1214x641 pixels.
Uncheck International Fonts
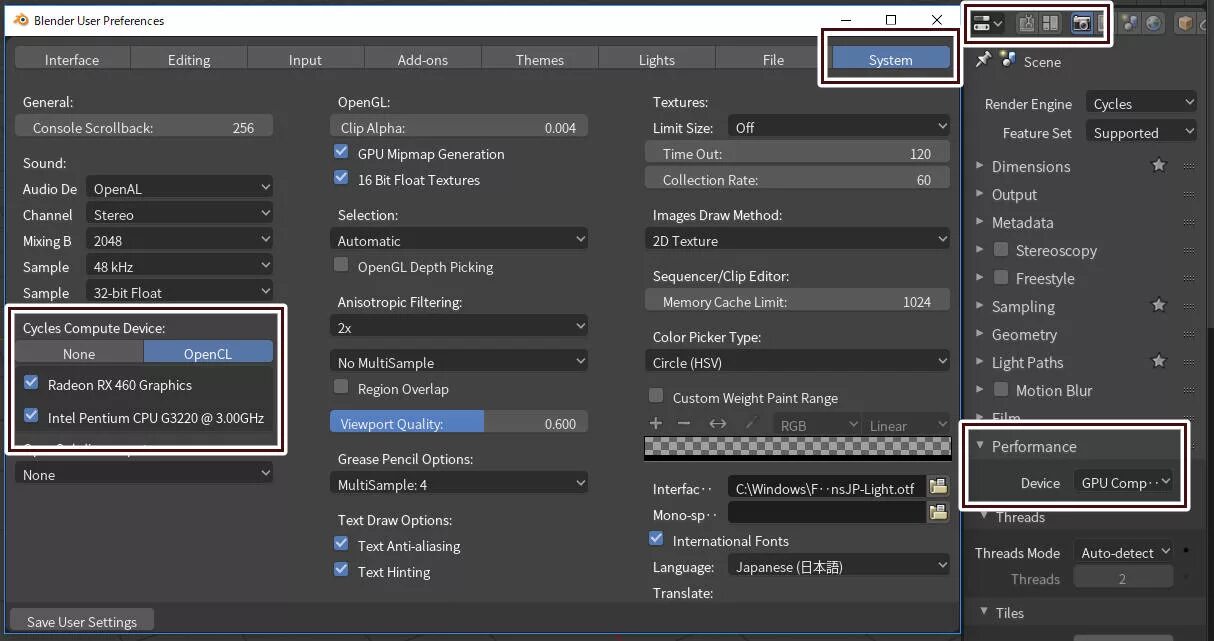point(656,540)
